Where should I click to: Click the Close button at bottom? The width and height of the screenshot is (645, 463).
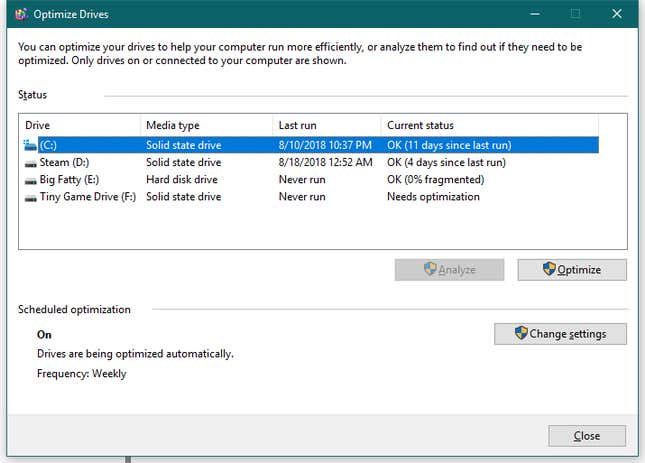[587, 436]
